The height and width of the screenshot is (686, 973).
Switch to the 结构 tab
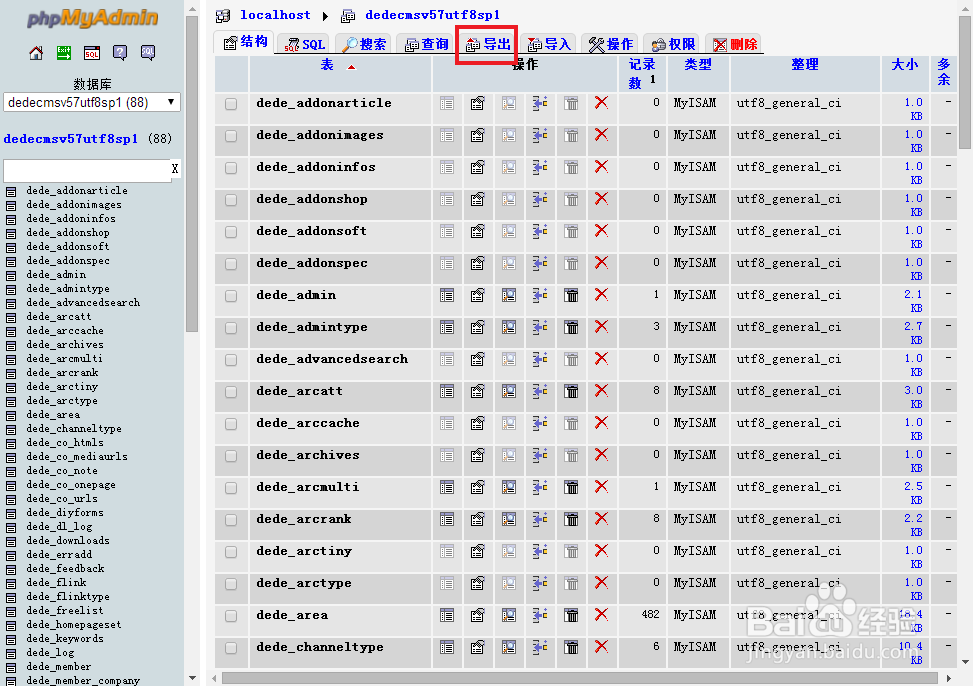[245, 42]
